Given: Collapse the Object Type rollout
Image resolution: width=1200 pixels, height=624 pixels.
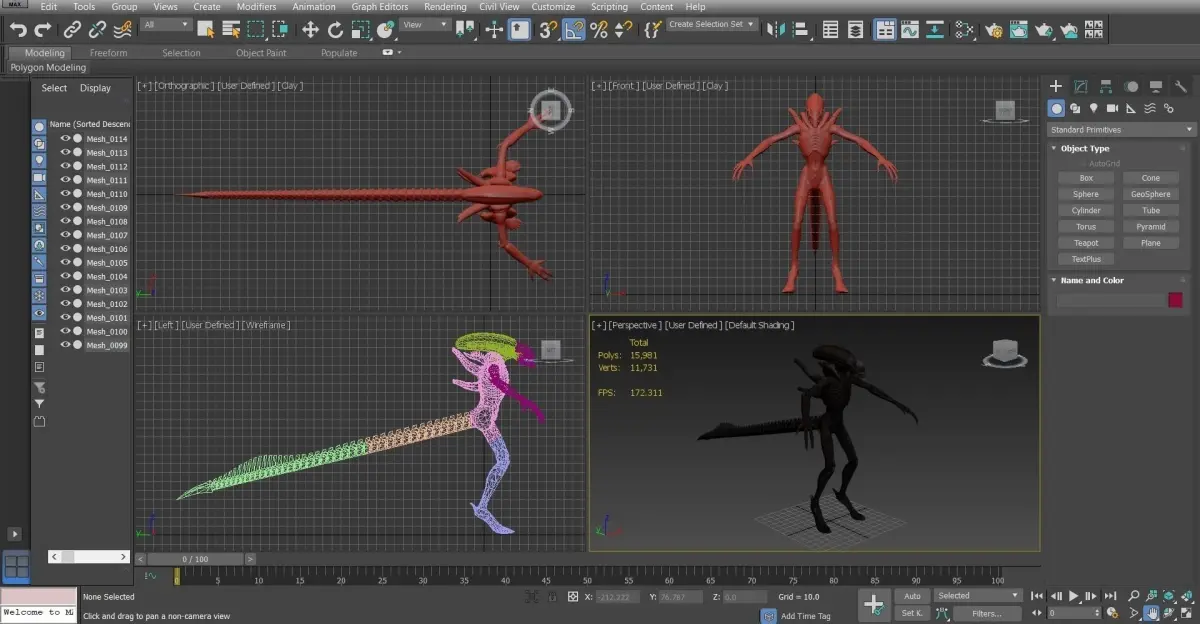Looking at the screenshot, I should coord(1085,148).
